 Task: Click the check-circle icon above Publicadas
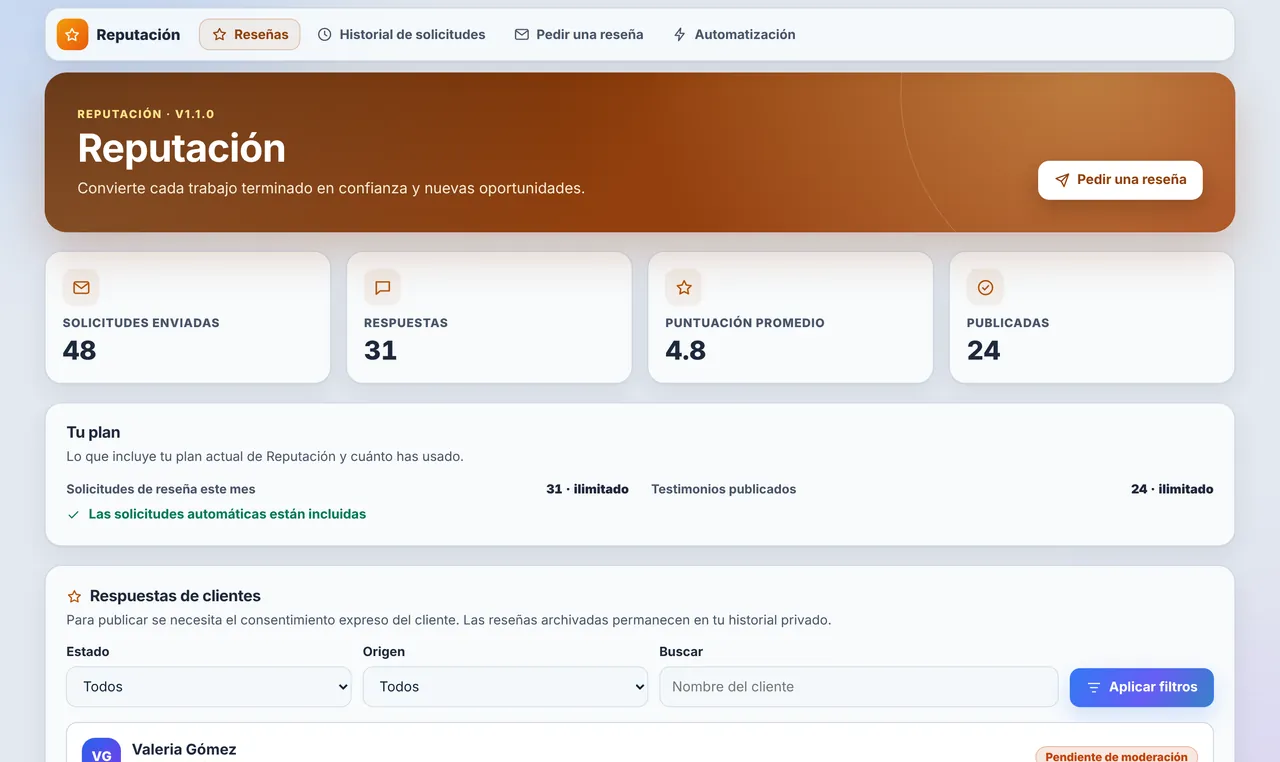coord(985,287)
